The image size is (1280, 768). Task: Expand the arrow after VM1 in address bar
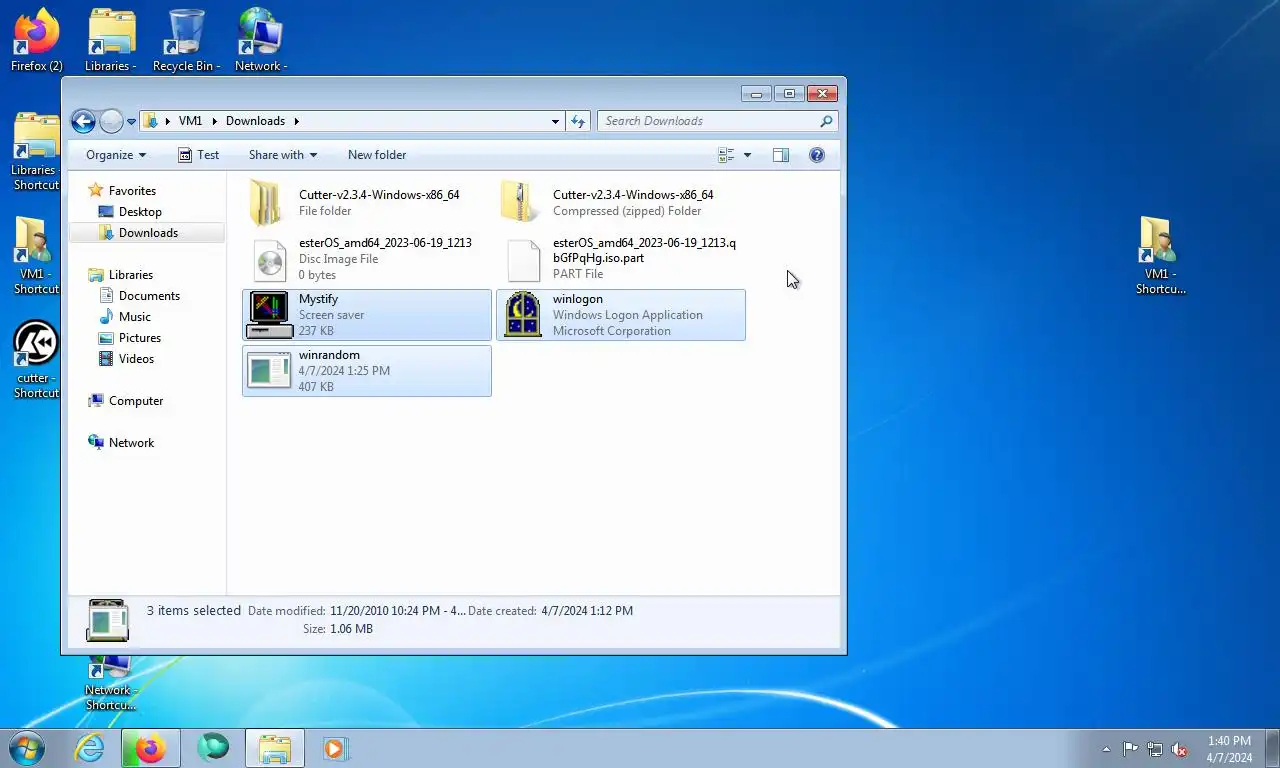pyautogui.click(x=214, y=121)
